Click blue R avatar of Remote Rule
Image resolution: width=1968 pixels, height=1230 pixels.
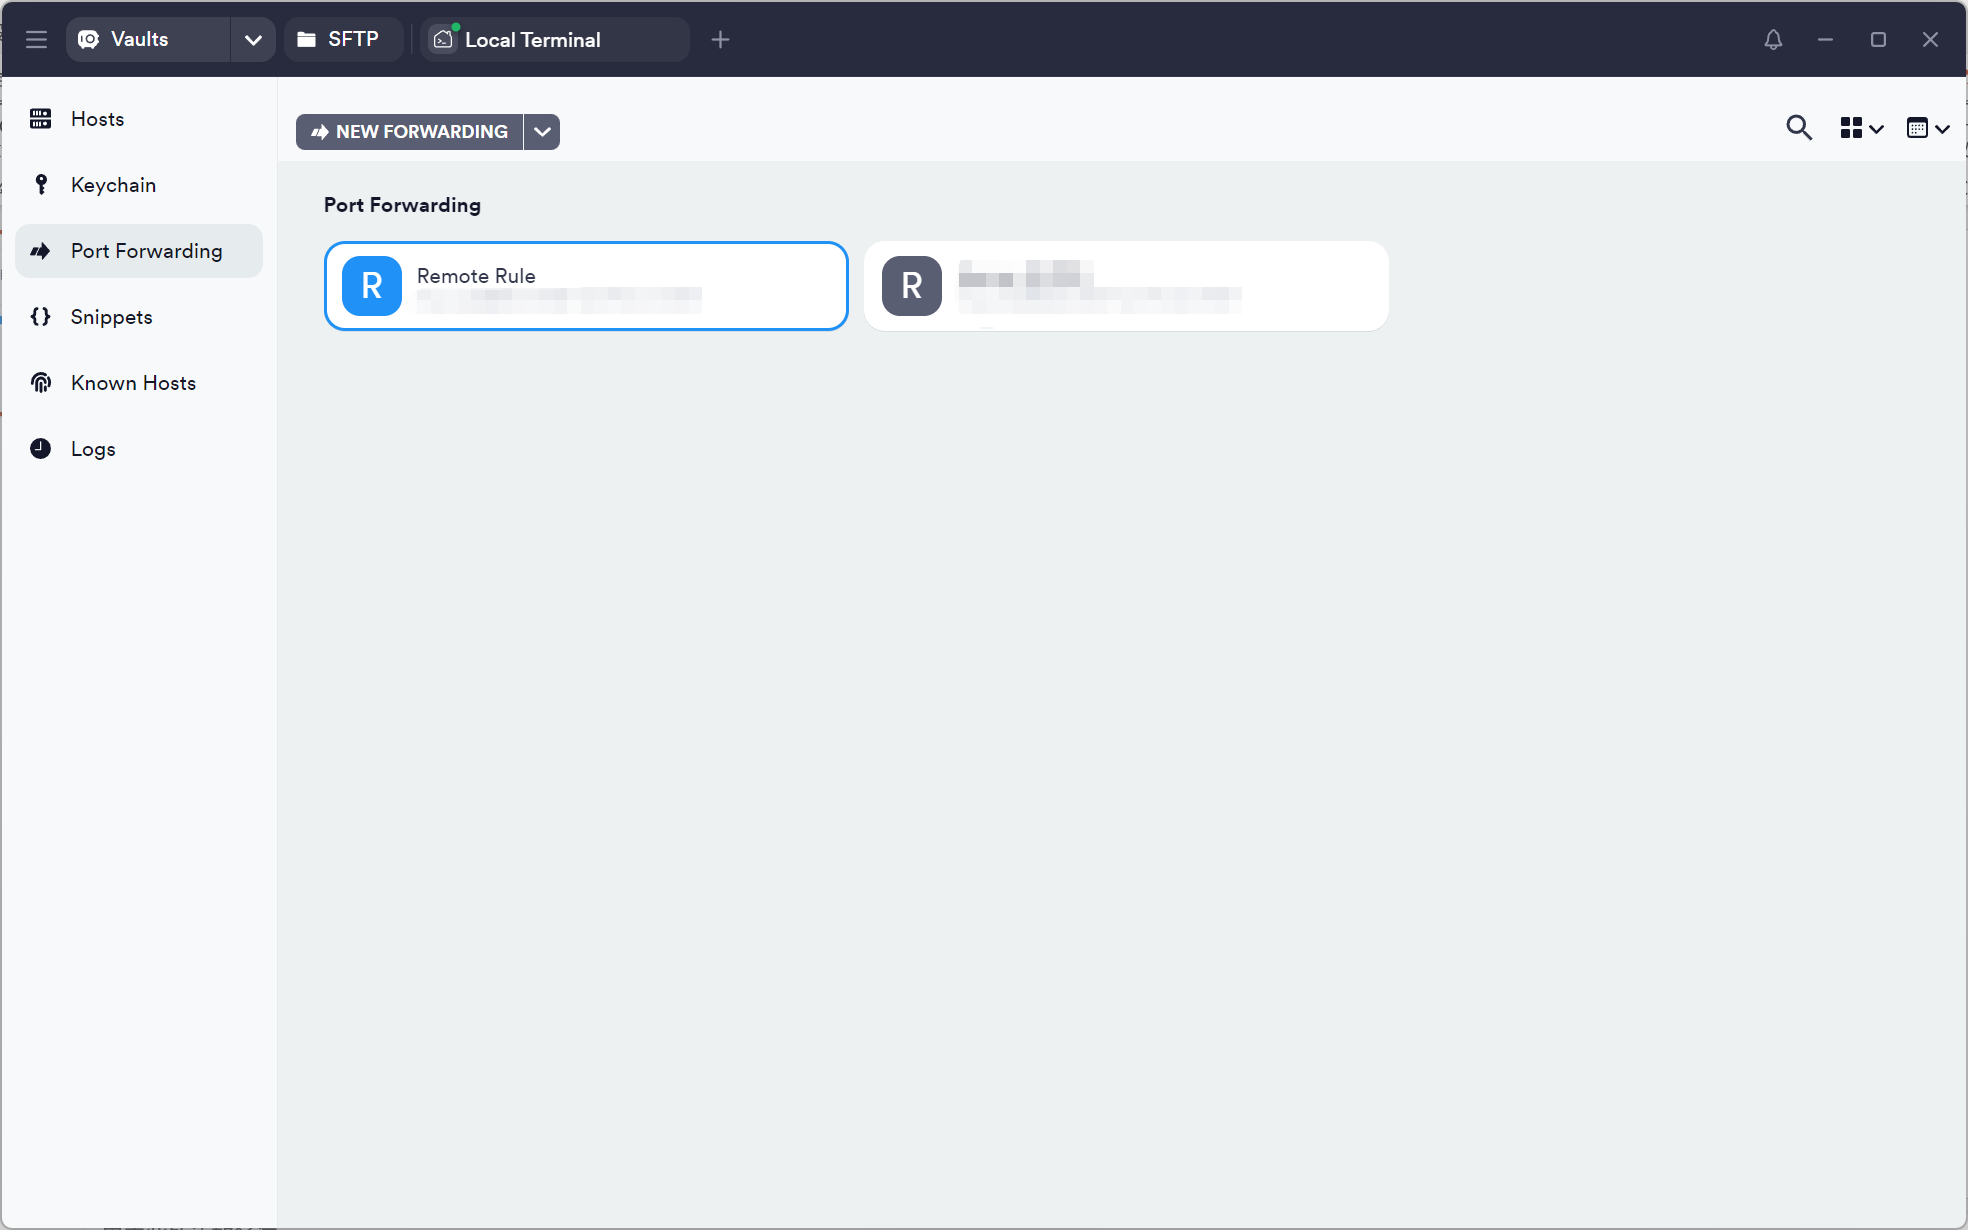tap(372, 286)
